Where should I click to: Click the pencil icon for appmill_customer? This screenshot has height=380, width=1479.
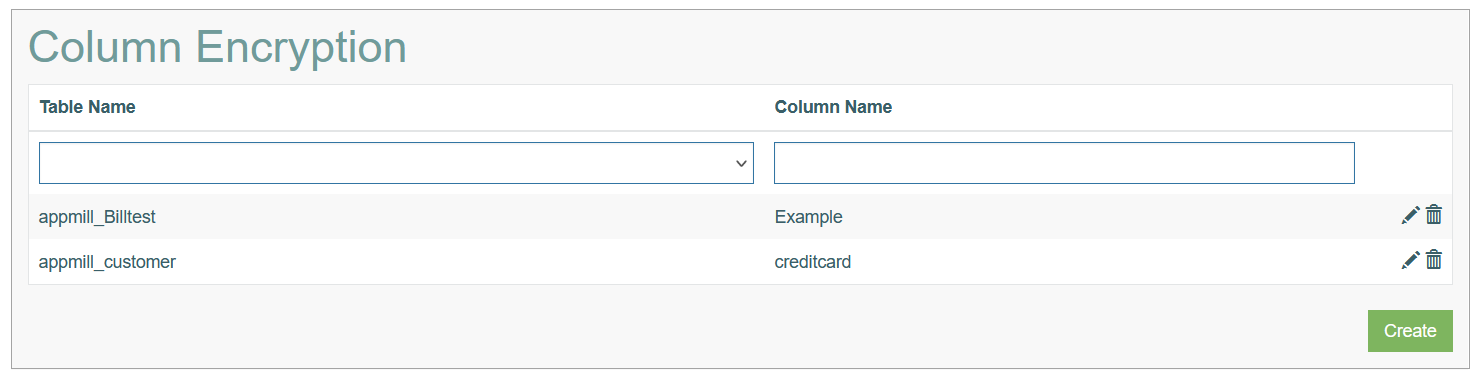[1410, 260]
